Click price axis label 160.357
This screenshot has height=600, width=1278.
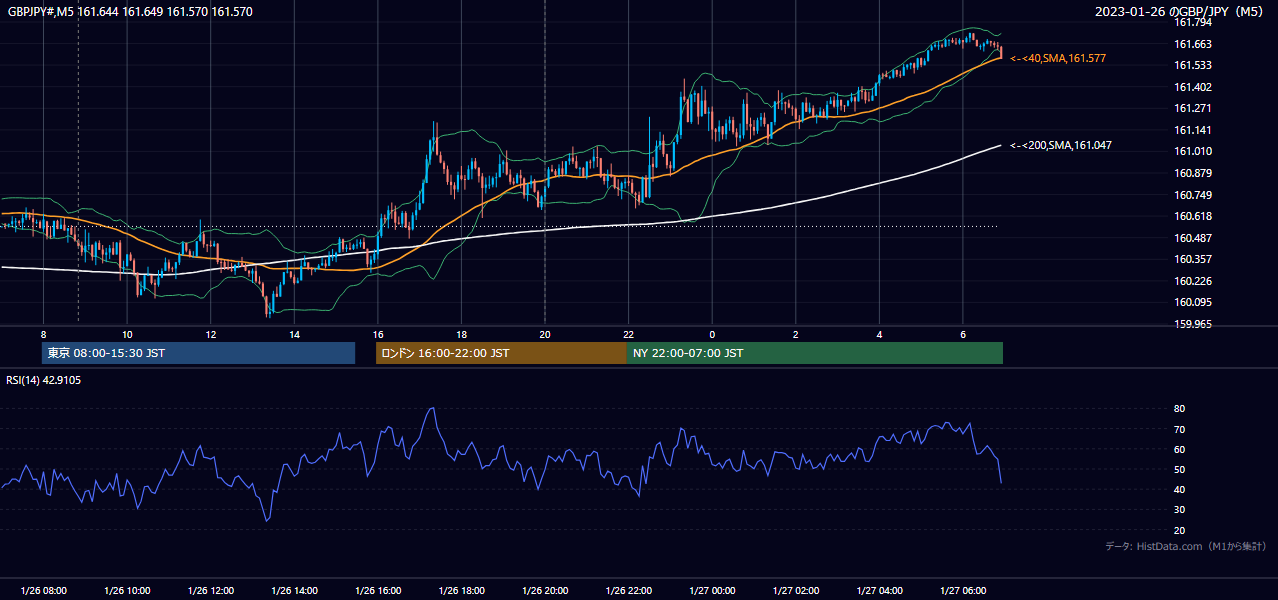click(1192, 259)
